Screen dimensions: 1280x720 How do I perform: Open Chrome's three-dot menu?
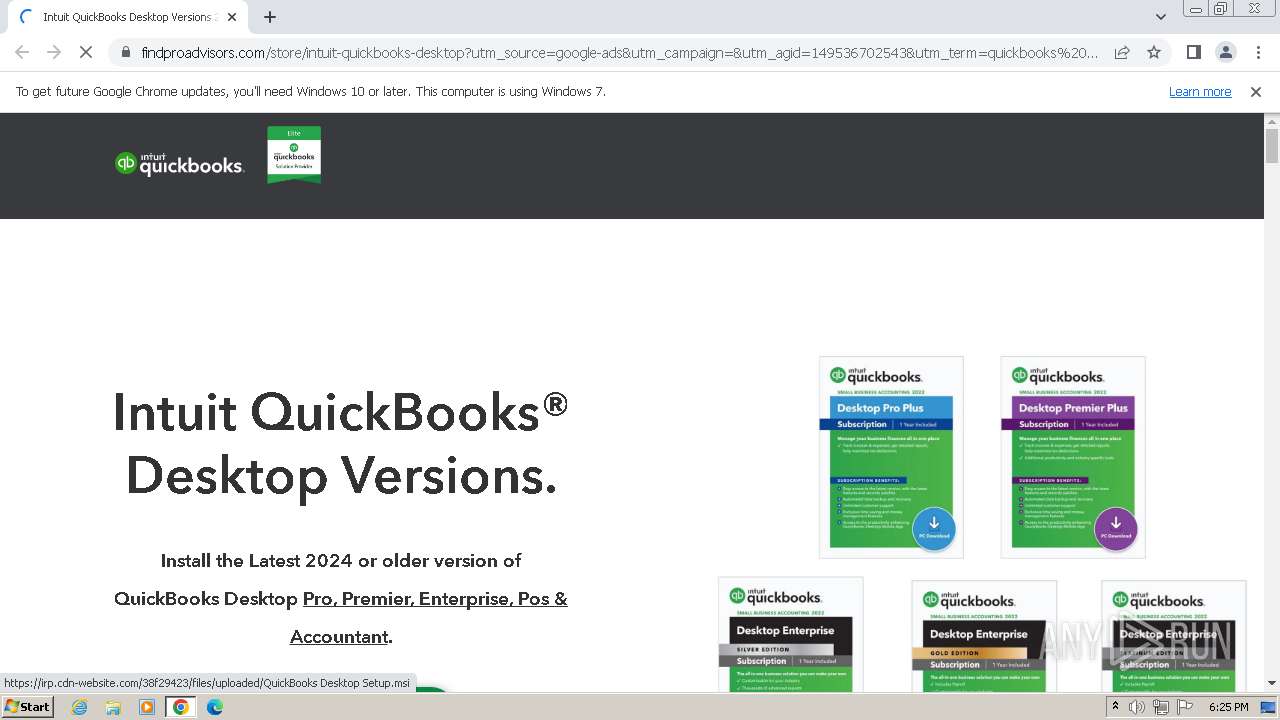(x=1257, y=52)
